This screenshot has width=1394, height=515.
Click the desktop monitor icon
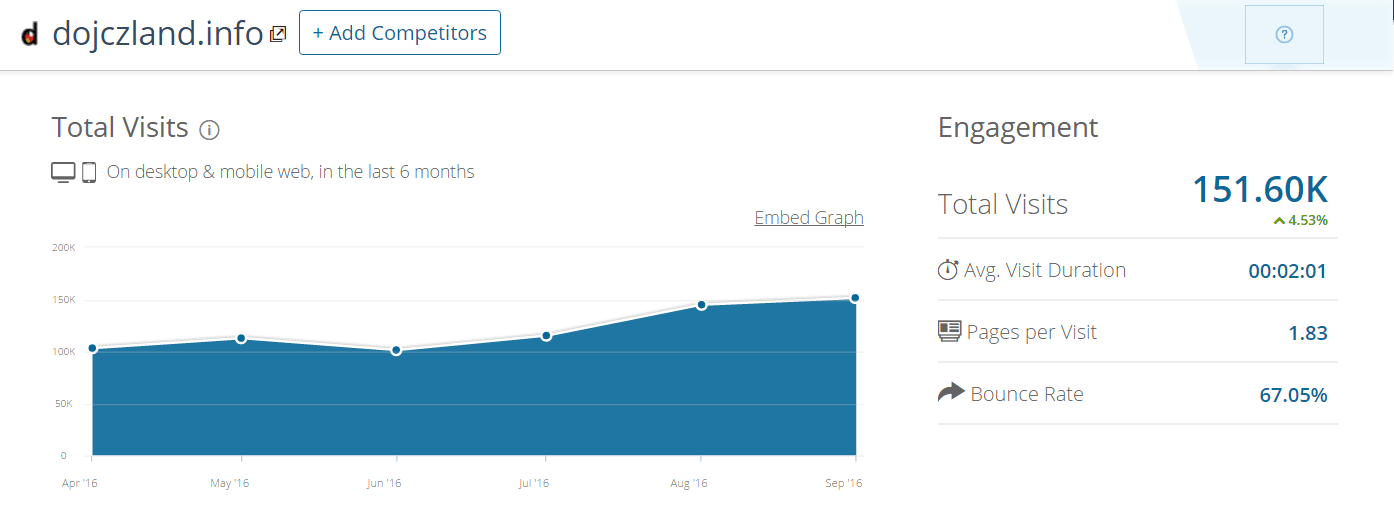pos(63,172)
